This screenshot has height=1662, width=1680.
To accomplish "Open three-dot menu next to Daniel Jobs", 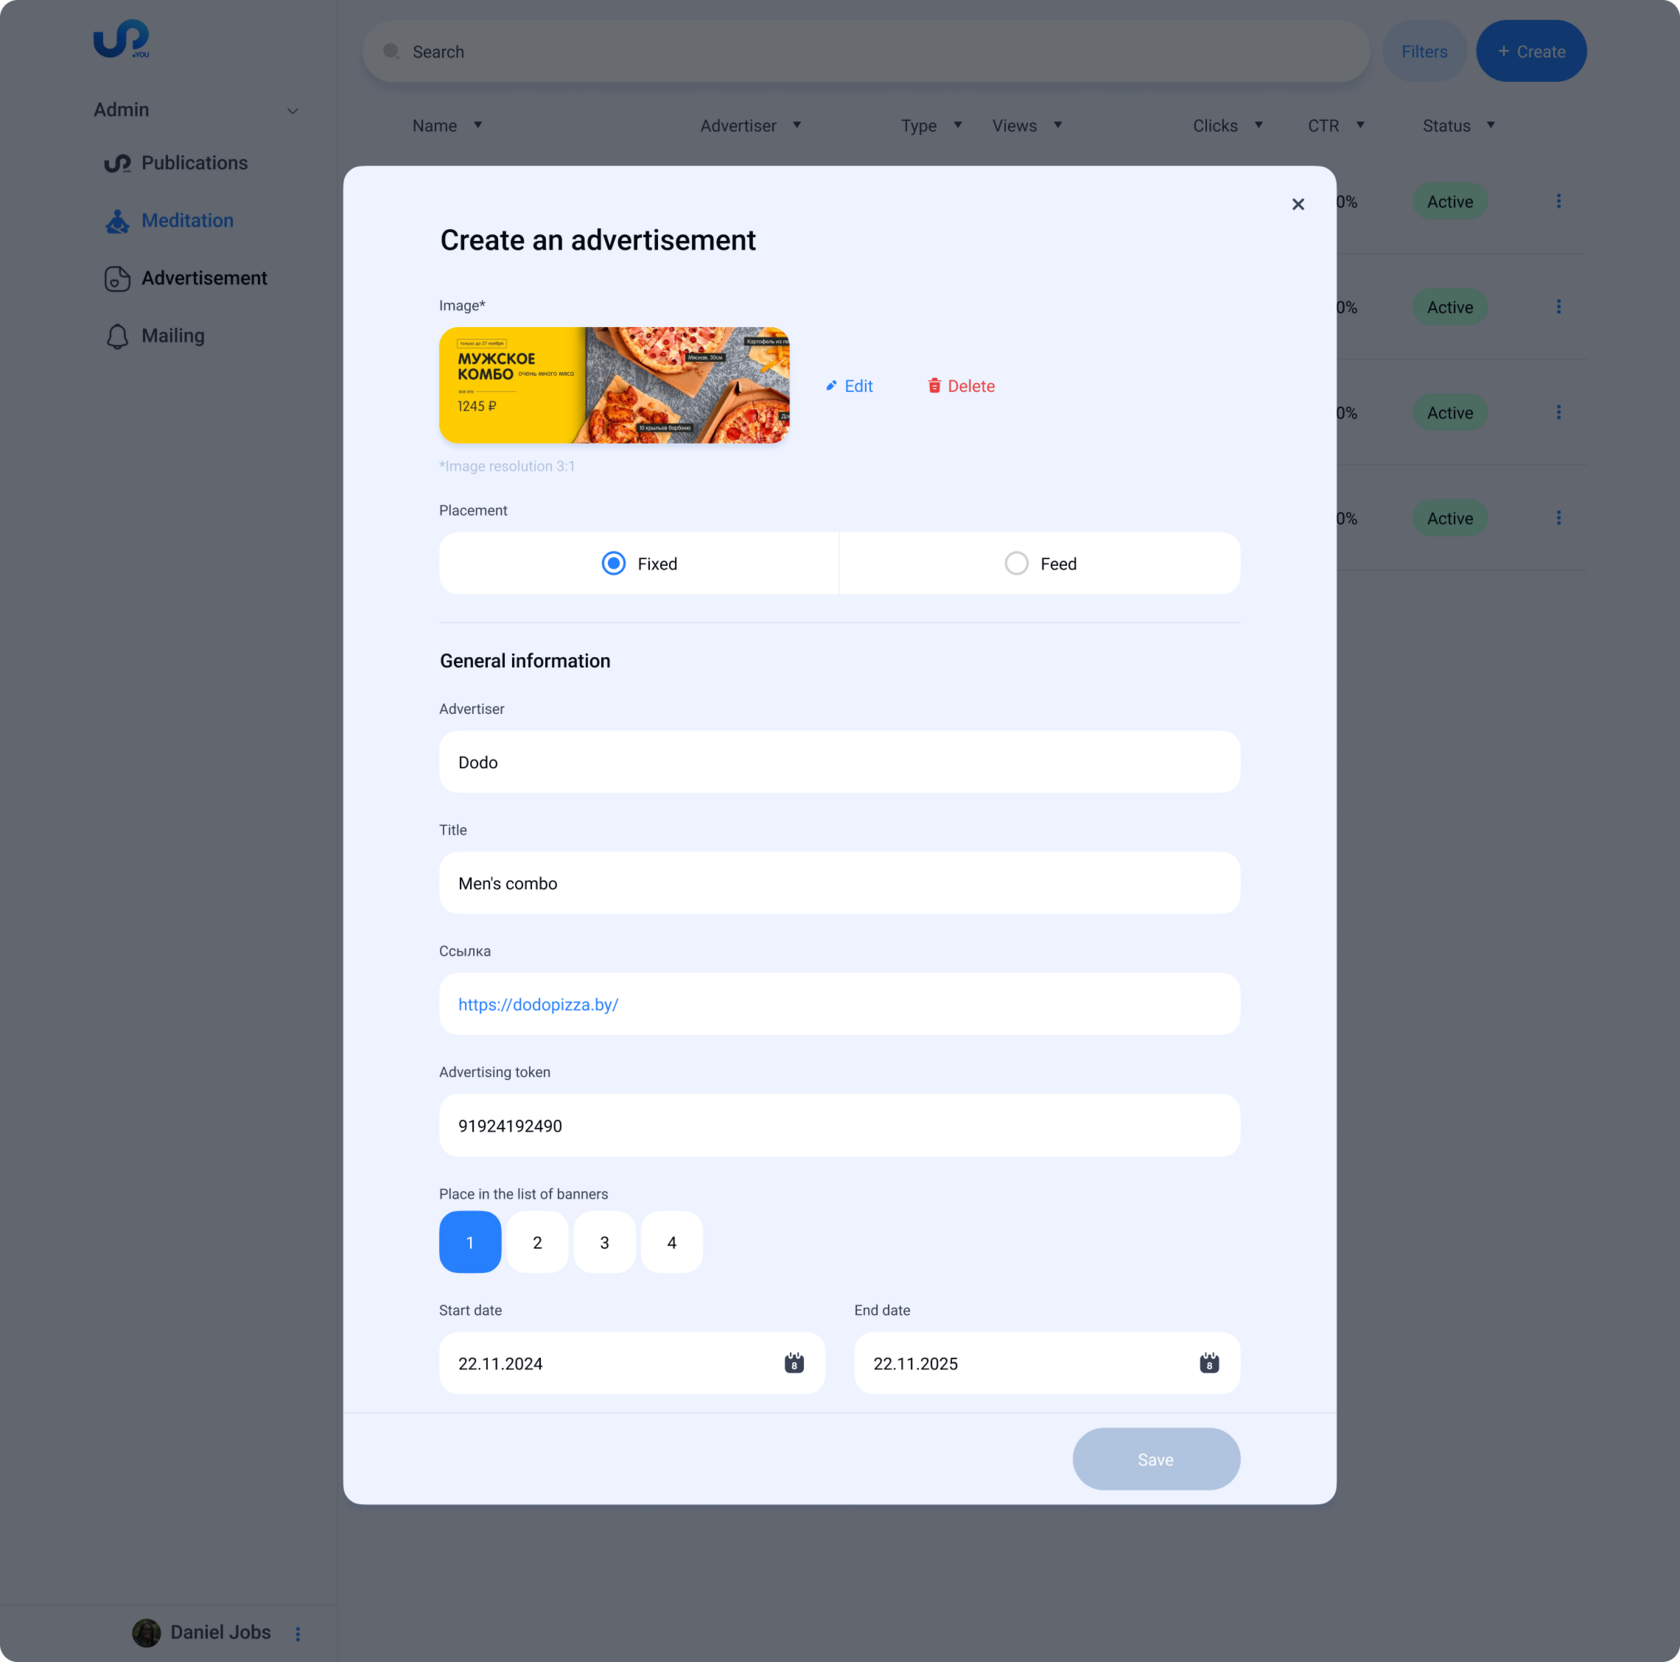I will [298, 1633].
